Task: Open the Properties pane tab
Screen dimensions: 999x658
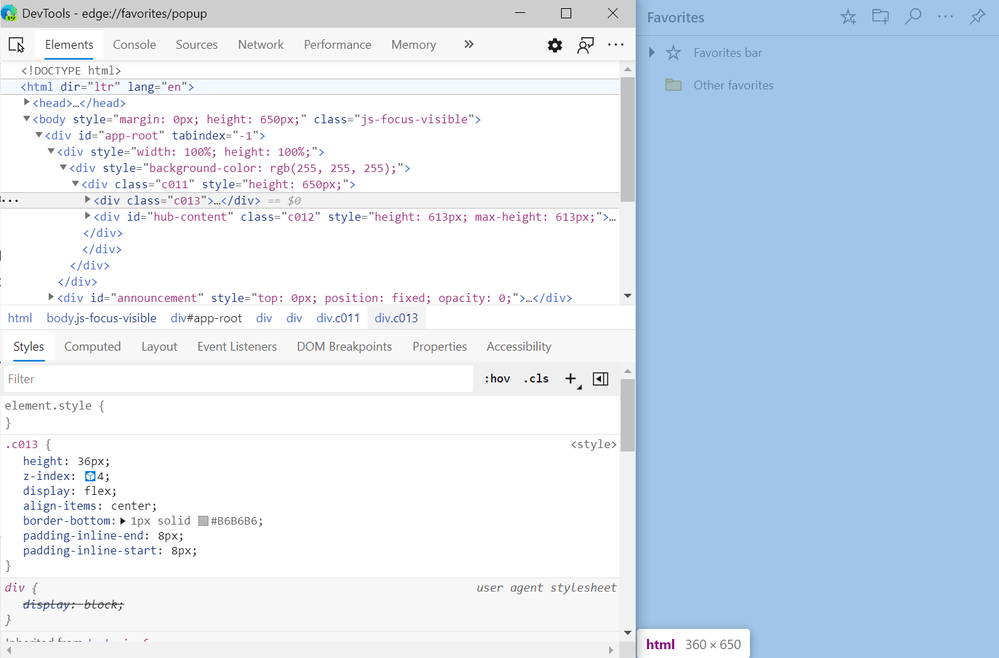Action: (x=440, y=347)
